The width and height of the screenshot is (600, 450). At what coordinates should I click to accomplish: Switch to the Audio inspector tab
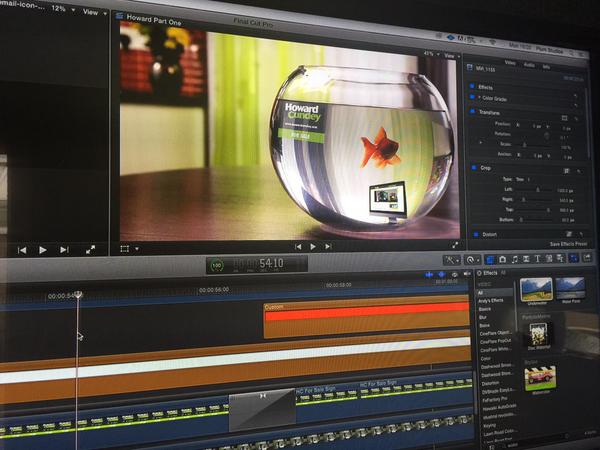point(529,65)
